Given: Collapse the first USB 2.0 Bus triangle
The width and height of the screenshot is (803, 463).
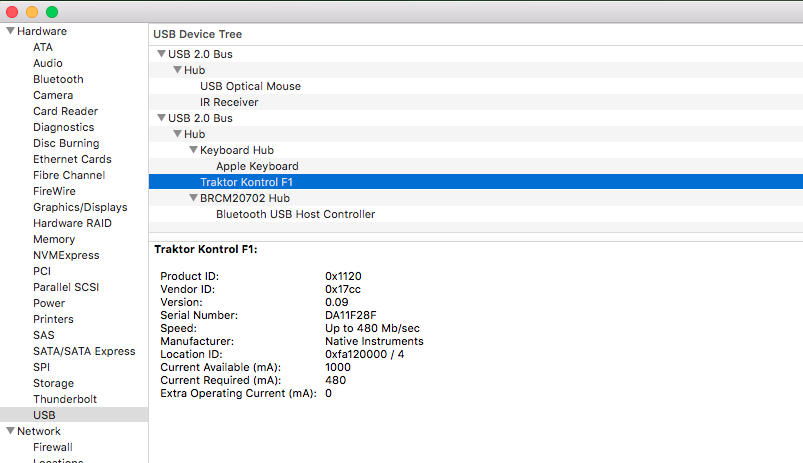Looking at the screenshot, I should (x=161, y=54).
